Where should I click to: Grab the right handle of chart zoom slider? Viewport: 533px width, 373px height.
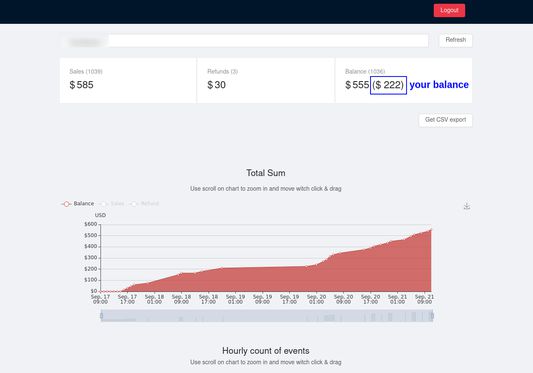click(x=432, y=316)
